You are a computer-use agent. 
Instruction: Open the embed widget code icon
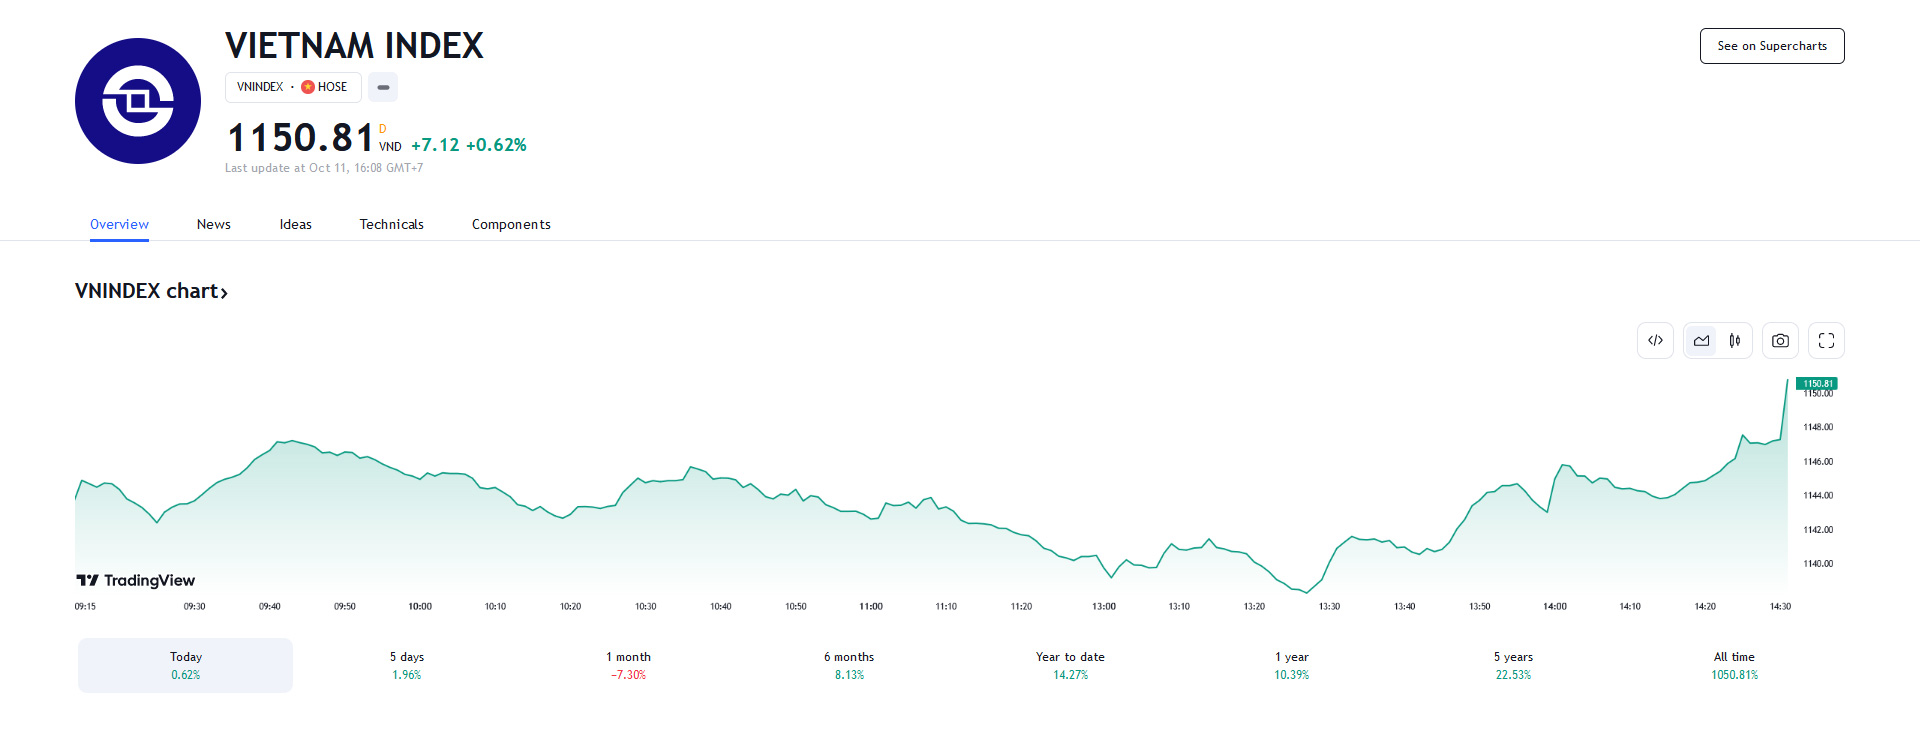click(1655, 341)
